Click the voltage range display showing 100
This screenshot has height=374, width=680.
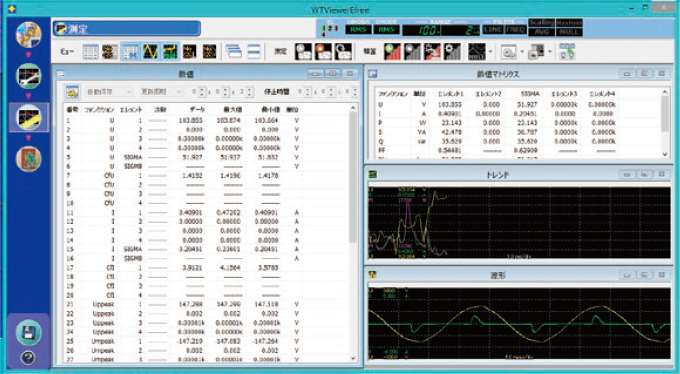pyautogui.click(x=422, y=30)
